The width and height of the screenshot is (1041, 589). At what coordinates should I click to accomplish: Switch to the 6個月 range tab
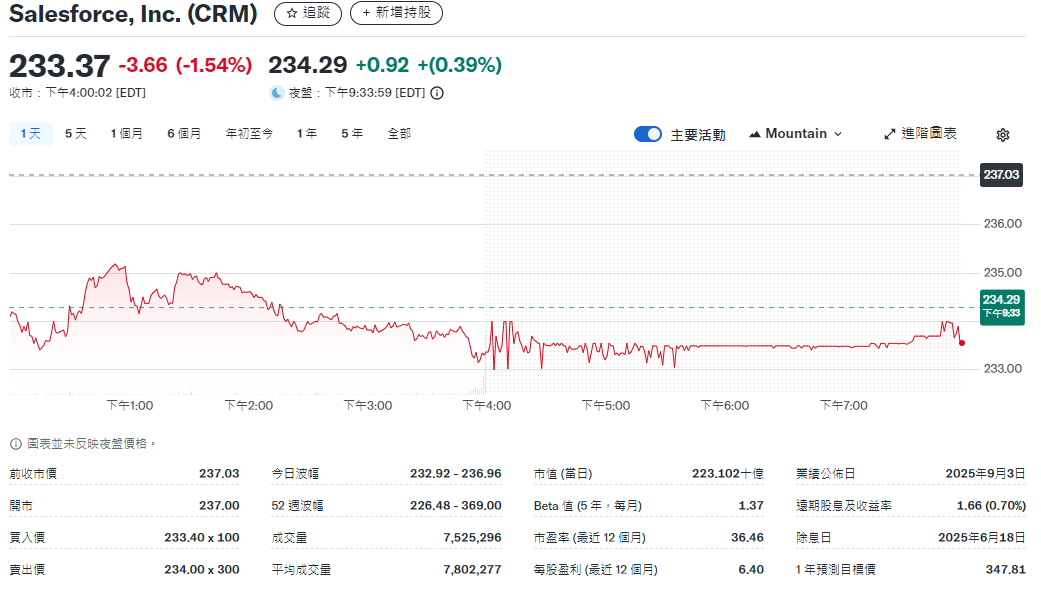click(x=184, y=133)
